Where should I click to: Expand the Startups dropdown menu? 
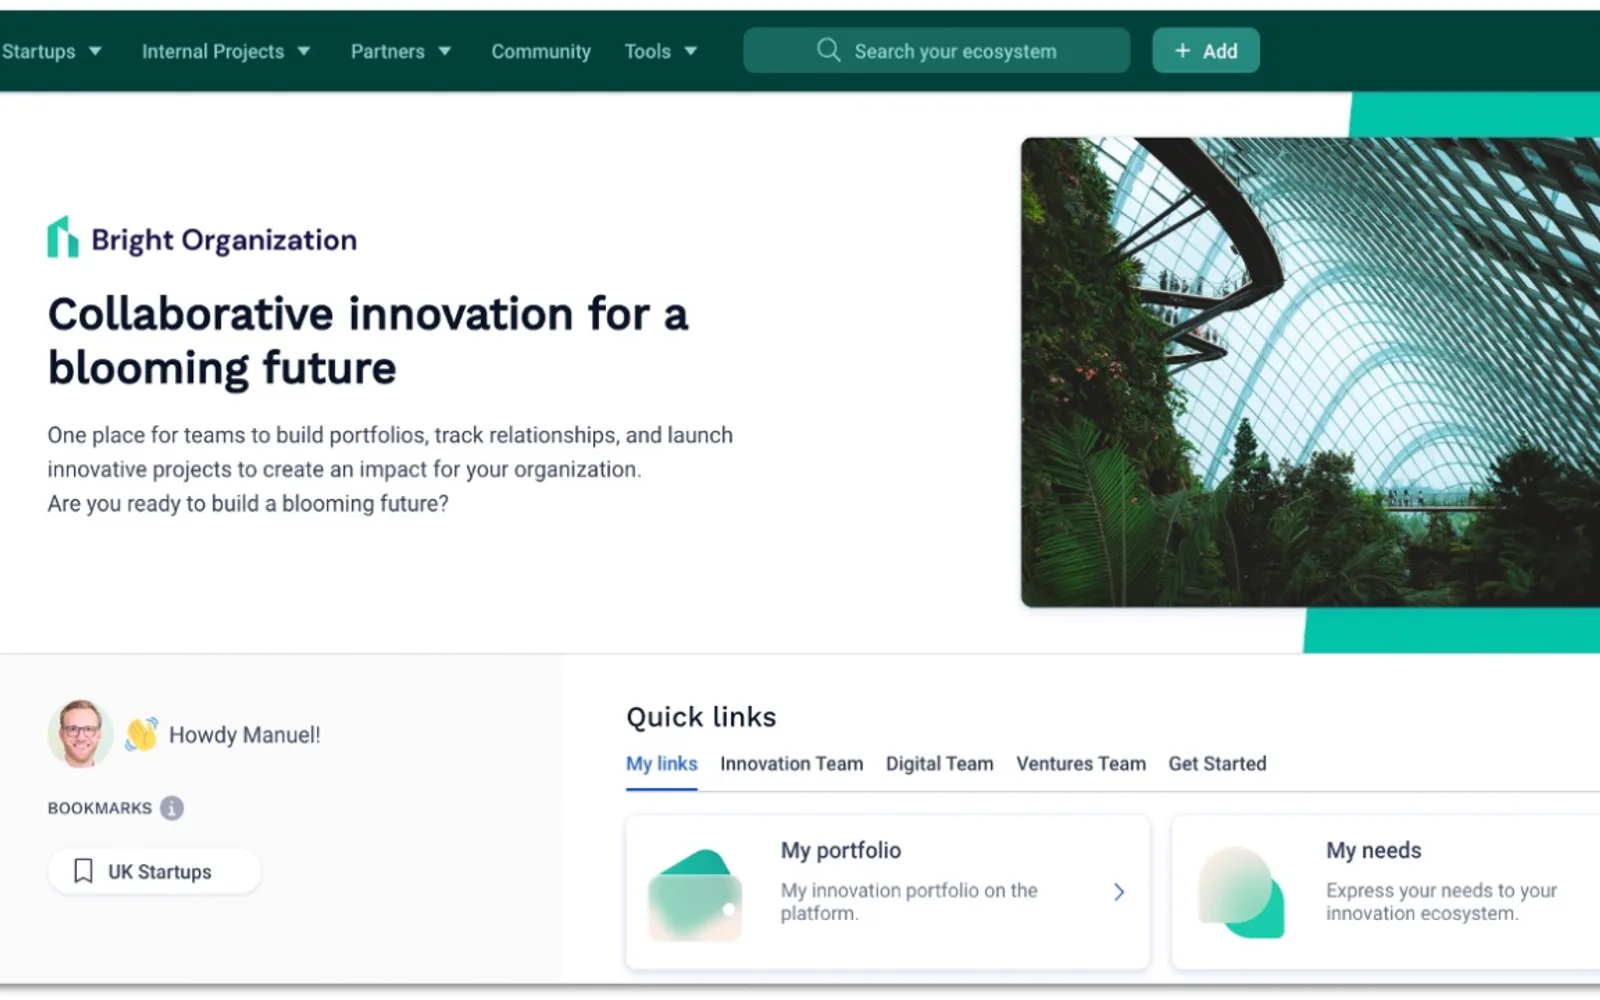coord(52,51)
